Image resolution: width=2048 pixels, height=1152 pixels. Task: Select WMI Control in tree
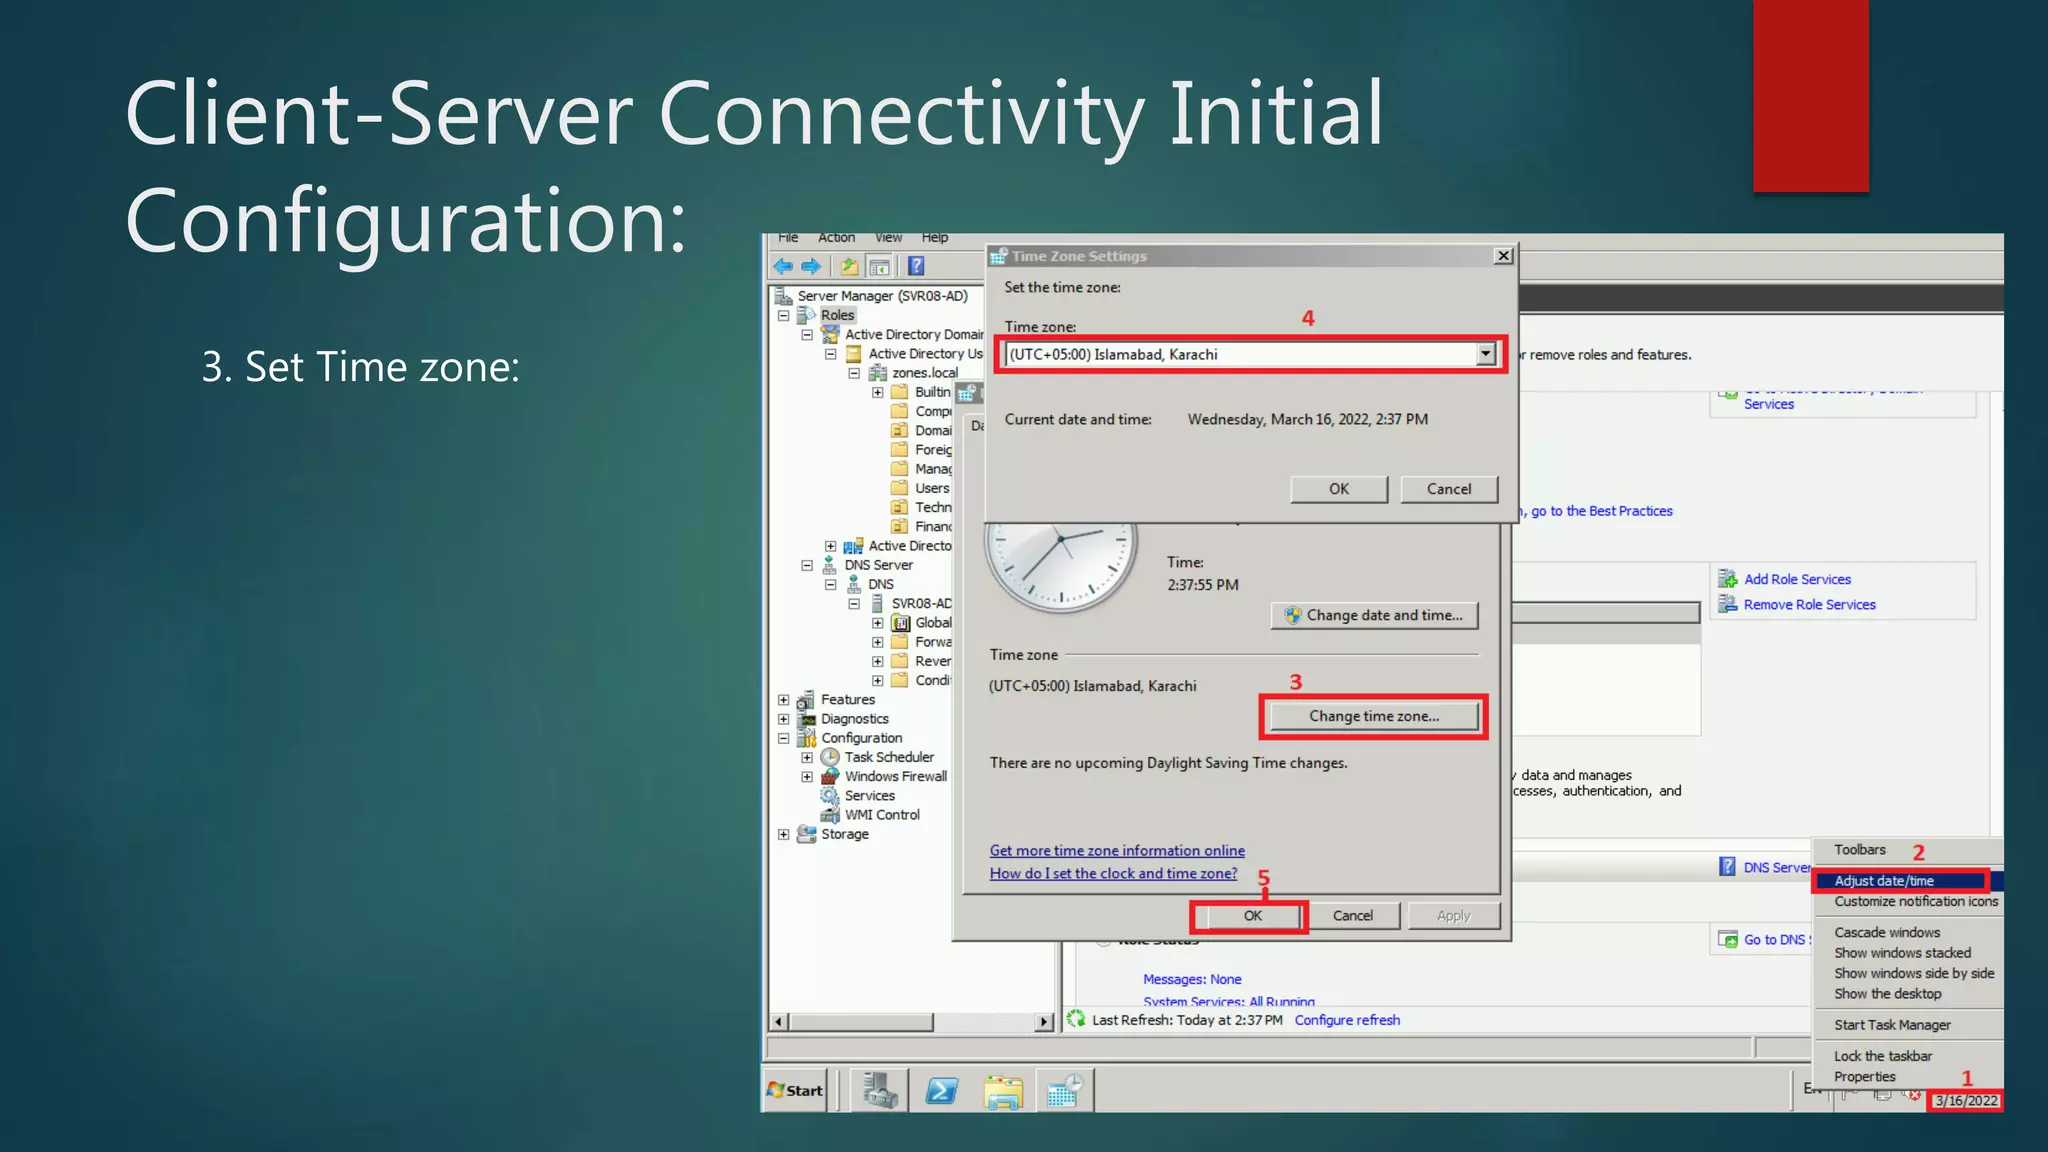tap(881, 815)
